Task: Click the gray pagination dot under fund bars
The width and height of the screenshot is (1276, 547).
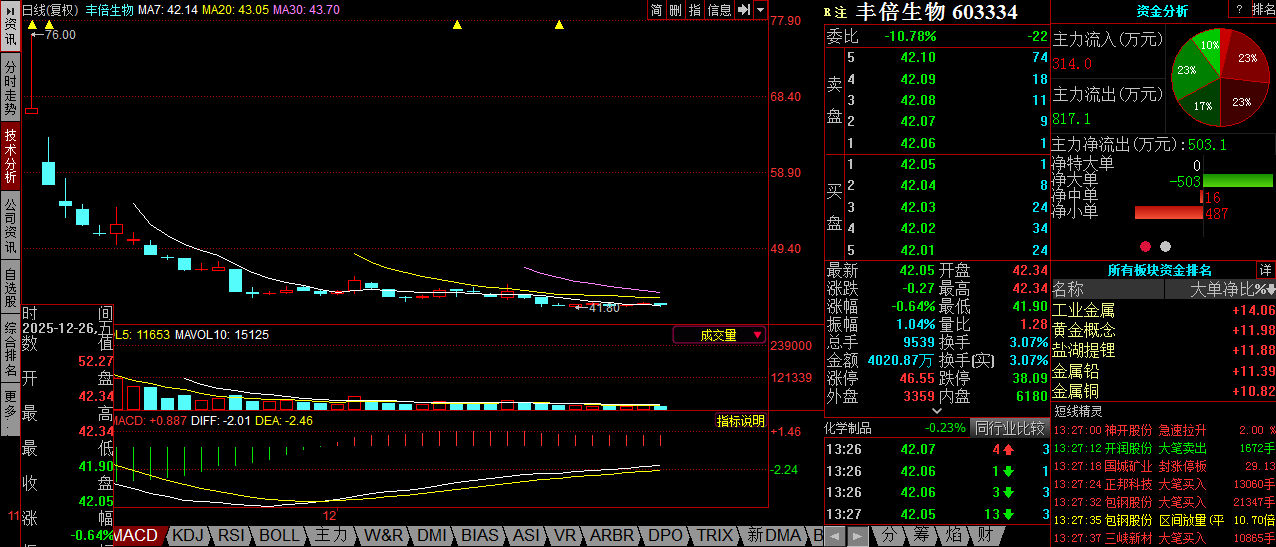Action: (1165, 246)
